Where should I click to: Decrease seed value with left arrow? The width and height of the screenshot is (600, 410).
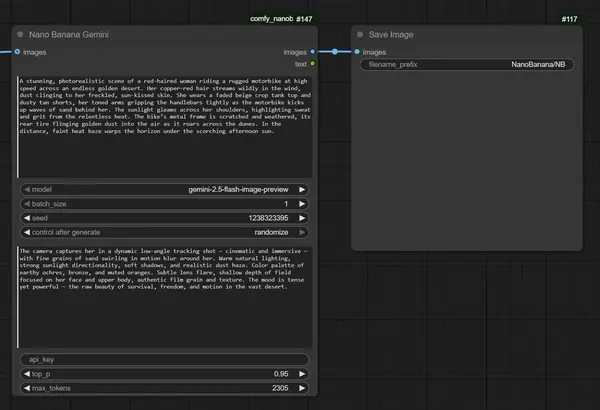click(27, 218)
